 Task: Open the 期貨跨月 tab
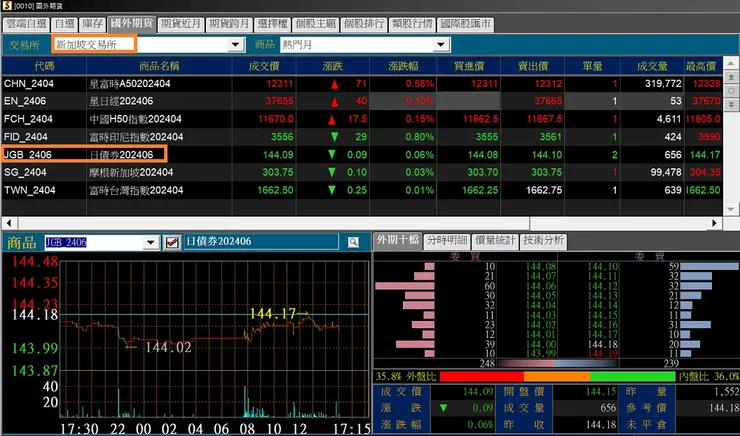229,24
